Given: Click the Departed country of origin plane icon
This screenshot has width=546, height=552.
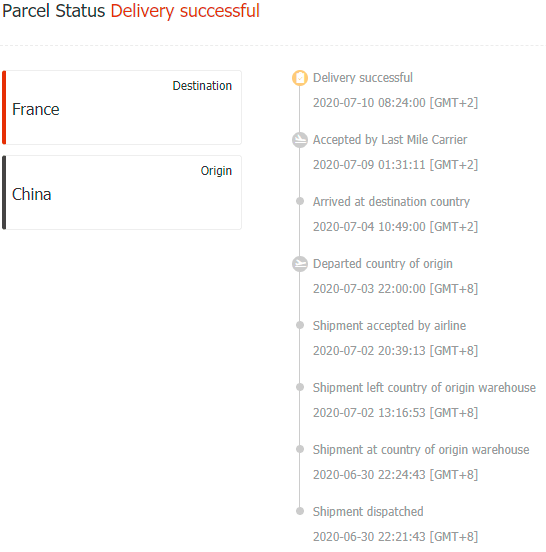Looking at the screenshot, I should coord(300,264).
